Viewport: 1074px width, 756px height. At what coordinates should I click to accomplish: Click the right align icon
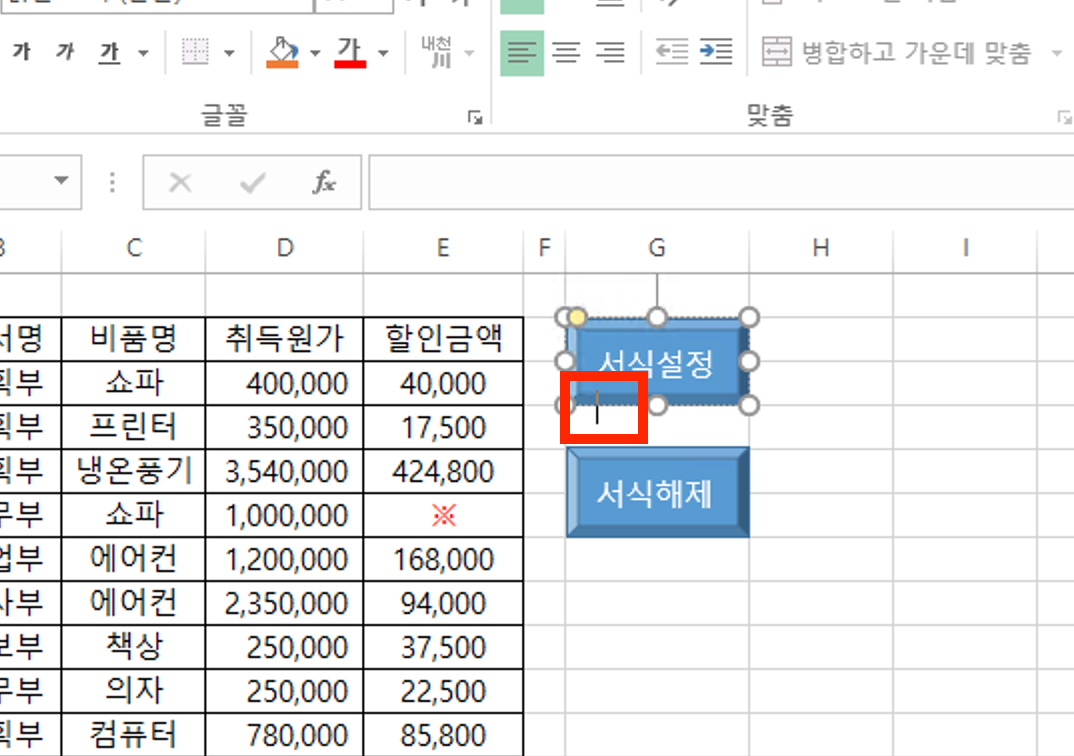(x=610, y=52)
